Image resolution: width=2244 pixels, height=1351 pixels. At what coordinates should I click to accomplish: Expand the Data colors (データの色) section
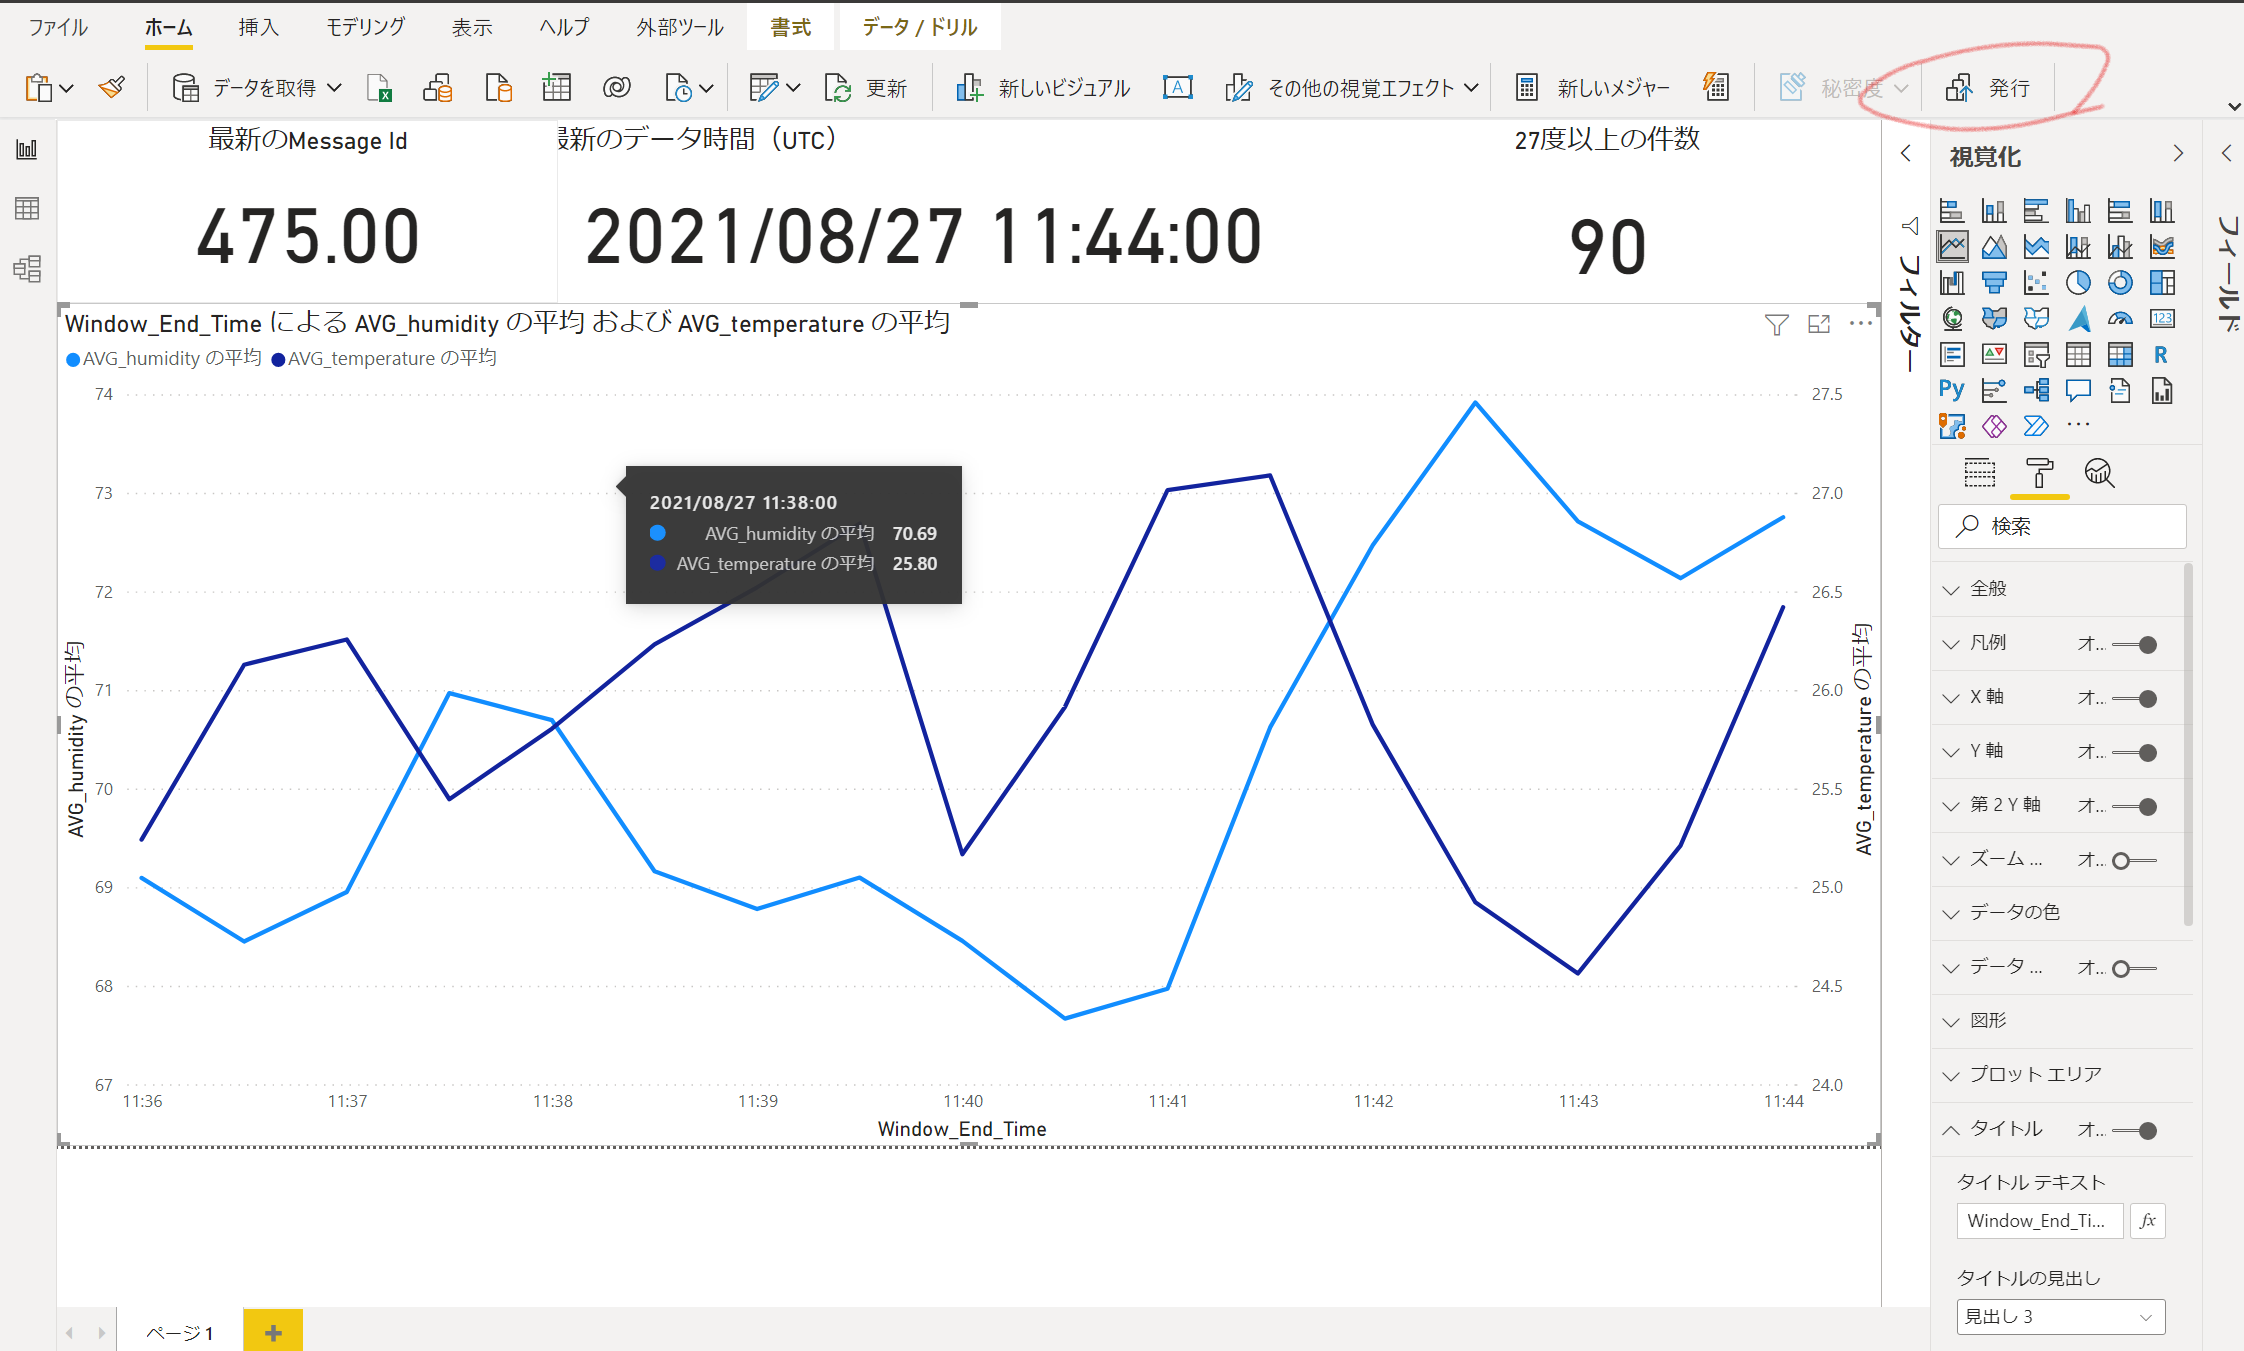click(x=2014, y=913)
